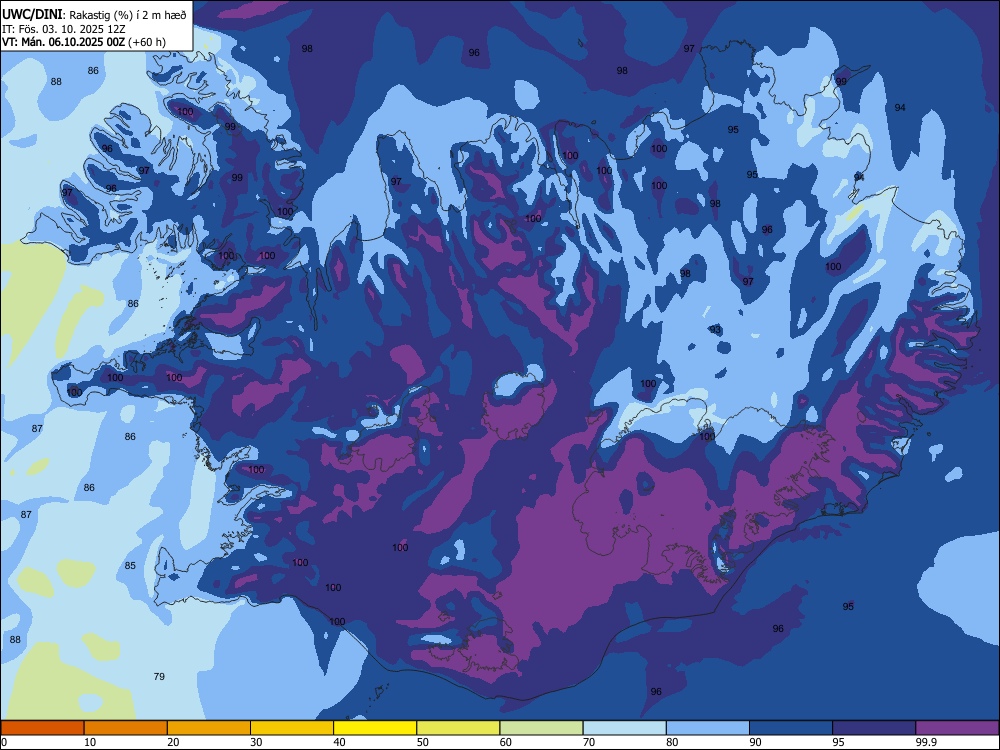Image resolution: width=1000 pixels, height=750 pixels.
Task: Select the '85' humidity value on the map
Action: 130,566
